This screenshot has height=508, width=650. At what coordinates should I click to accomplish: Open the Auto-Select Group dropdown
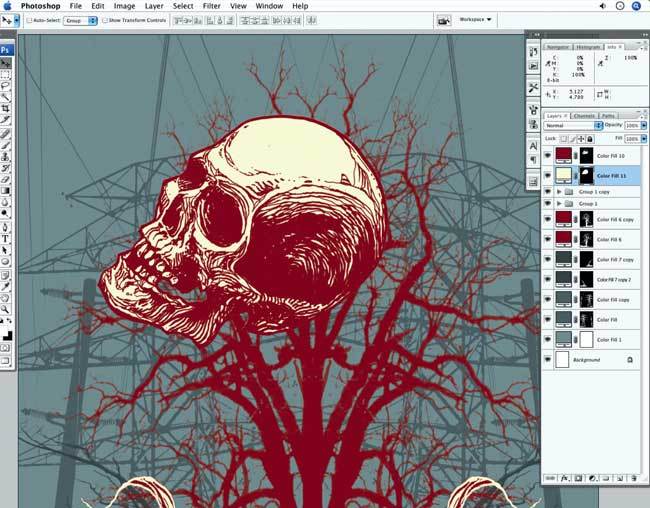(80, 20)
